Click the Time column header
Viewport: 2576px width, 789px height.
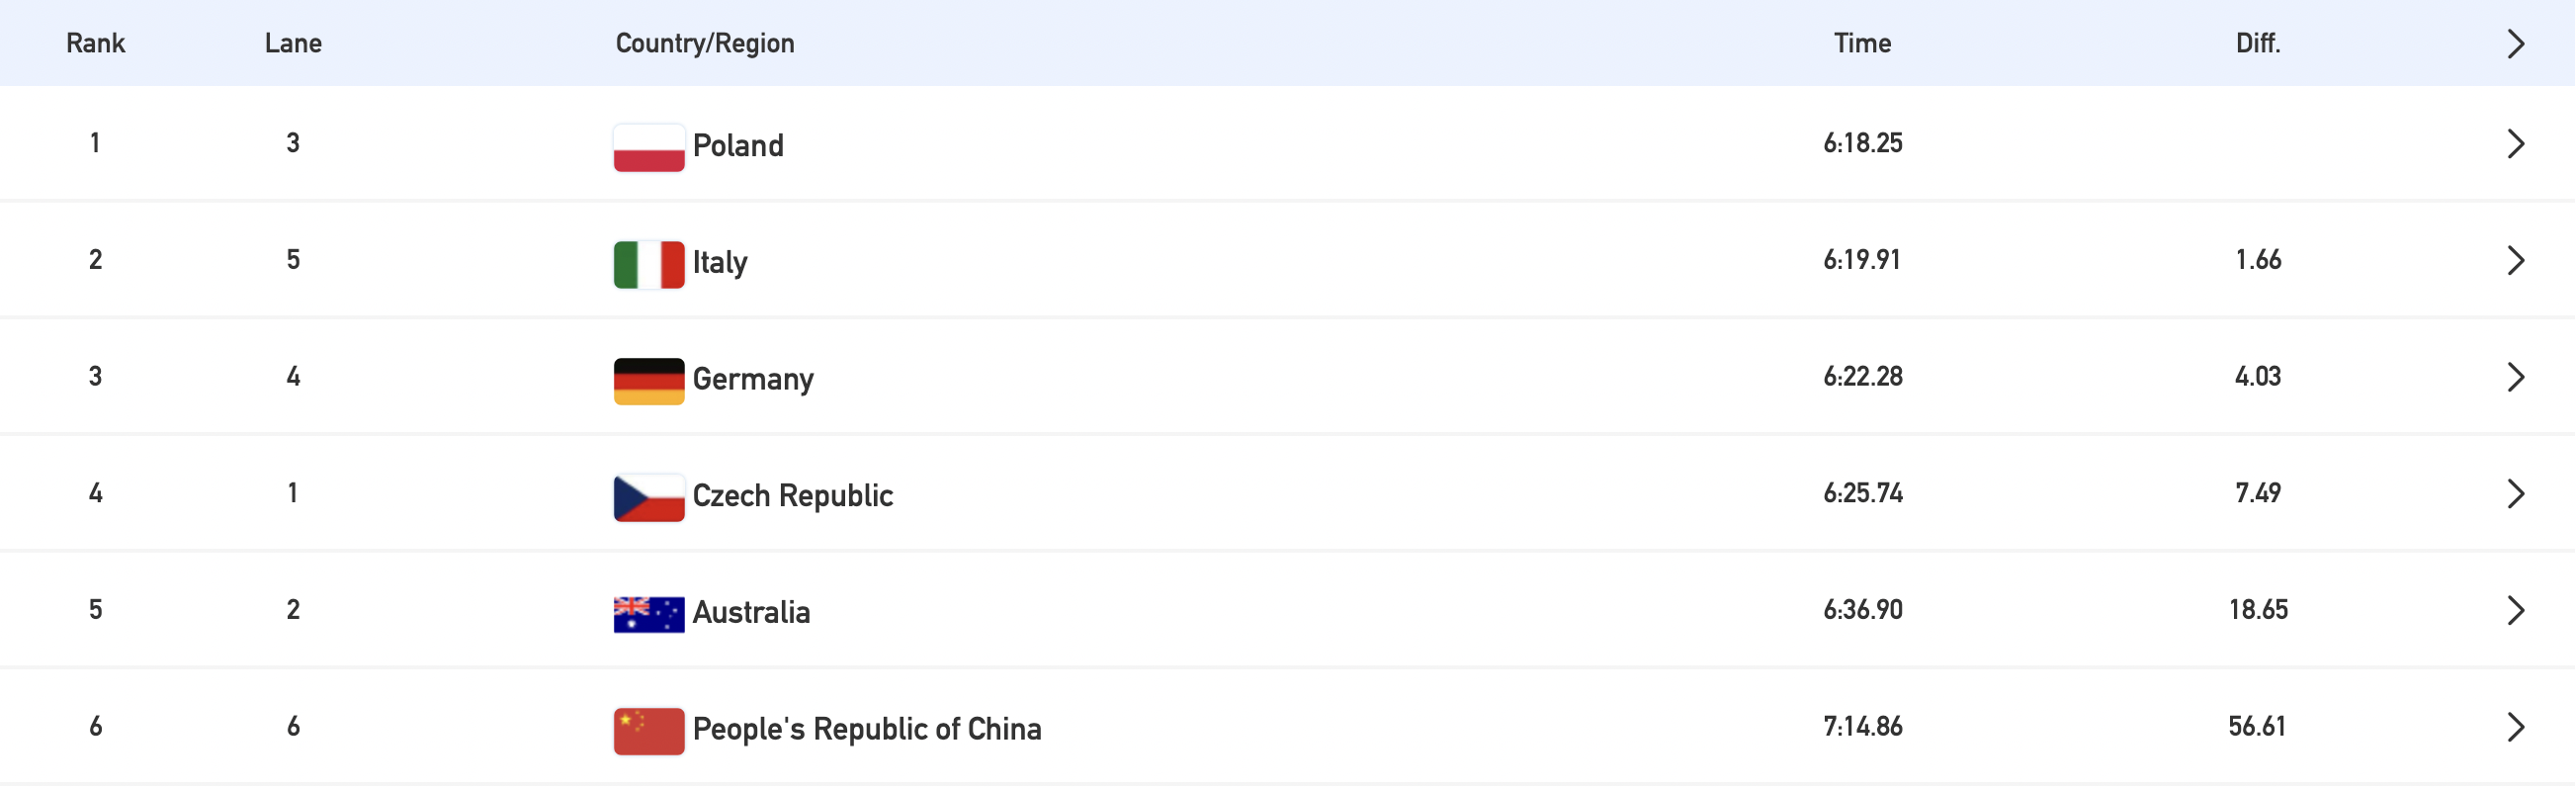1862,43
